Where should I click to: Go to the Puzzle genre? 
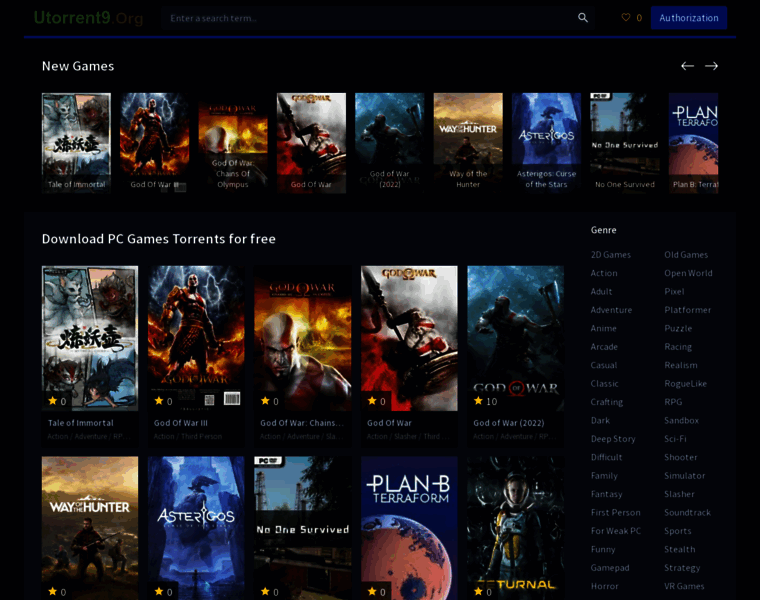click(678, 328)
